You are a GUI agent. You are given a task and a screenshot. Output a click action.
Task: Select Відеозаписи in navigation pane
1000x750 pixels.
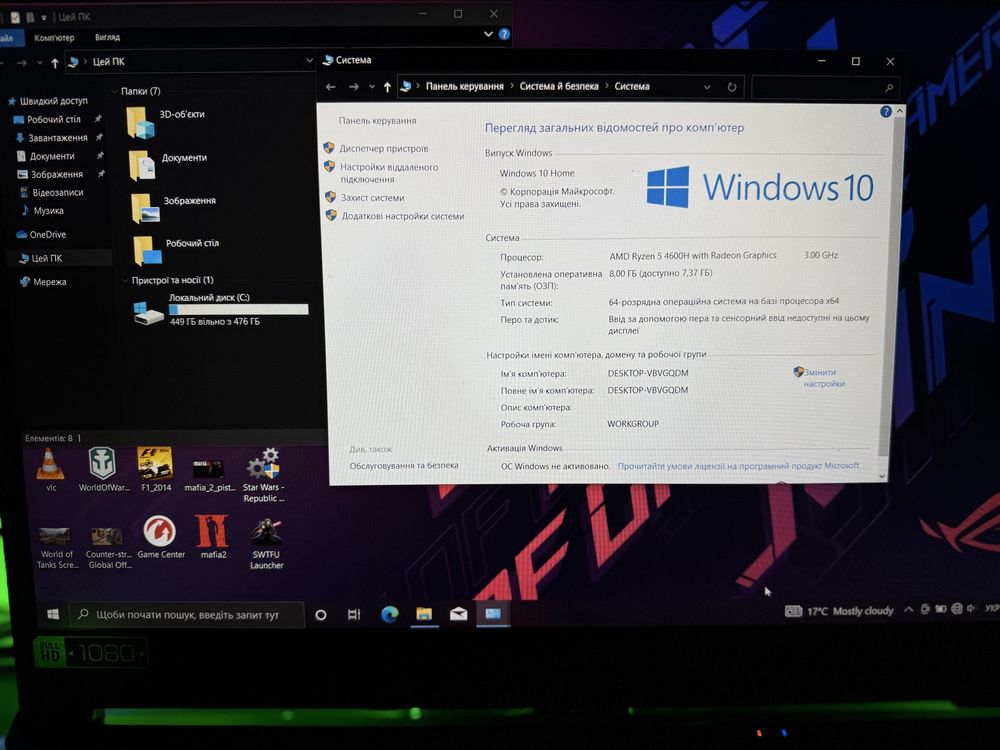(57, 193)
